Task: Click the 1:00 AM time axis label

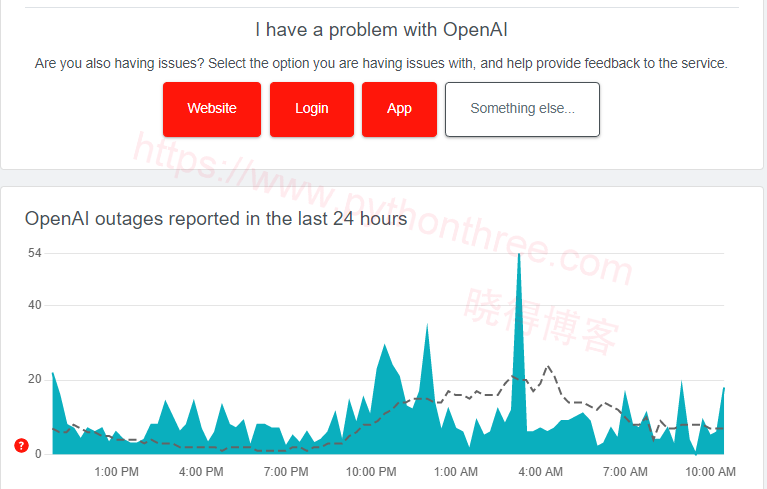Action: [x=456, y=472]
